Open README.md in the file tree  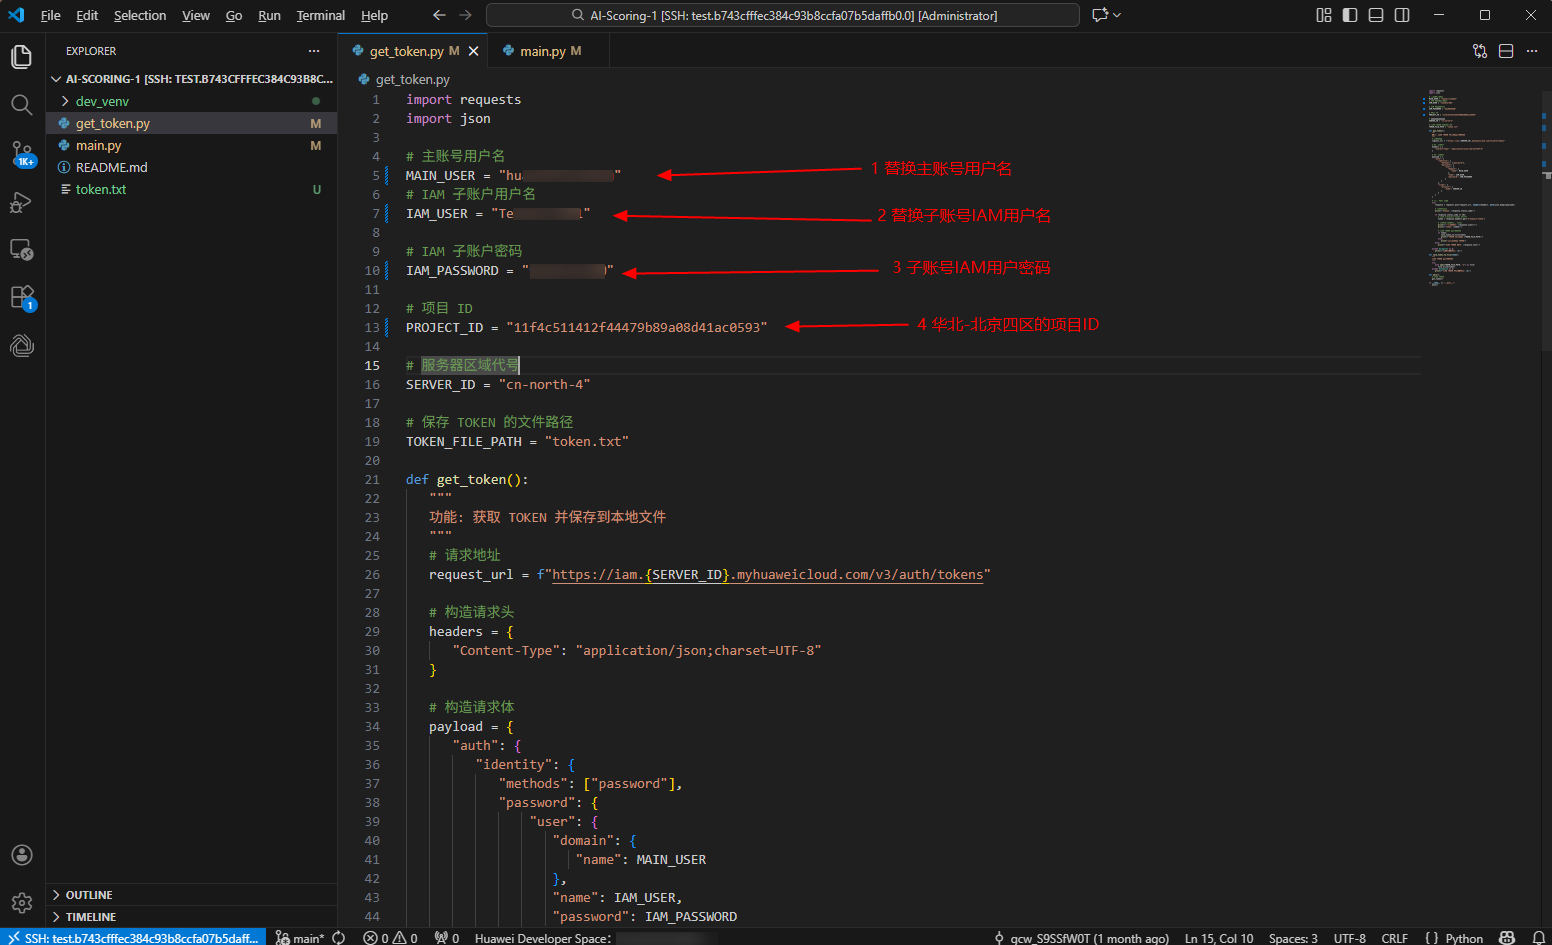(192, 167)
